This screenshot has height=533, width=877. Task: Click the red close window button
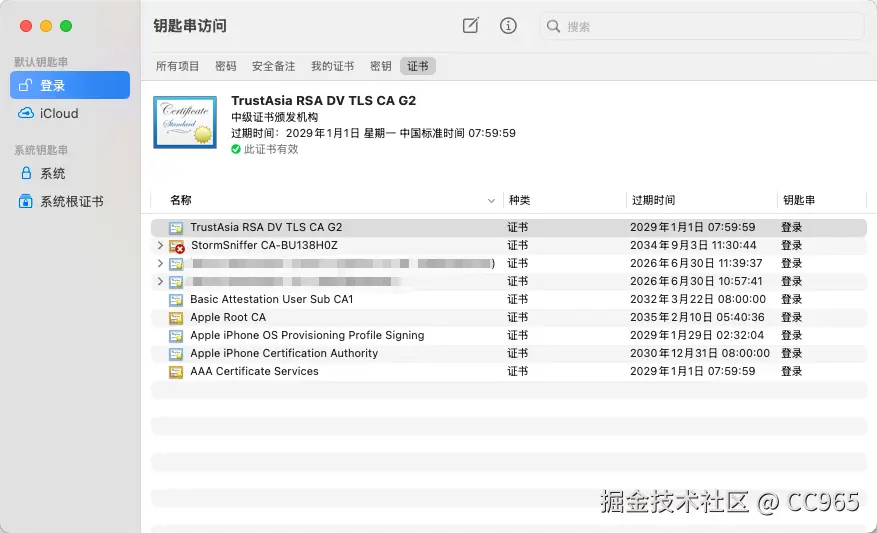[26, 26]
